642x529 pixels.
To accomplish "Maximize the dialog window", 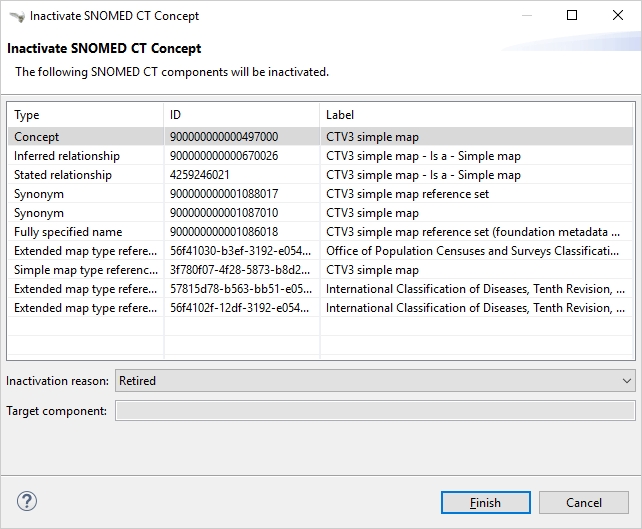I will coord(572,16).
